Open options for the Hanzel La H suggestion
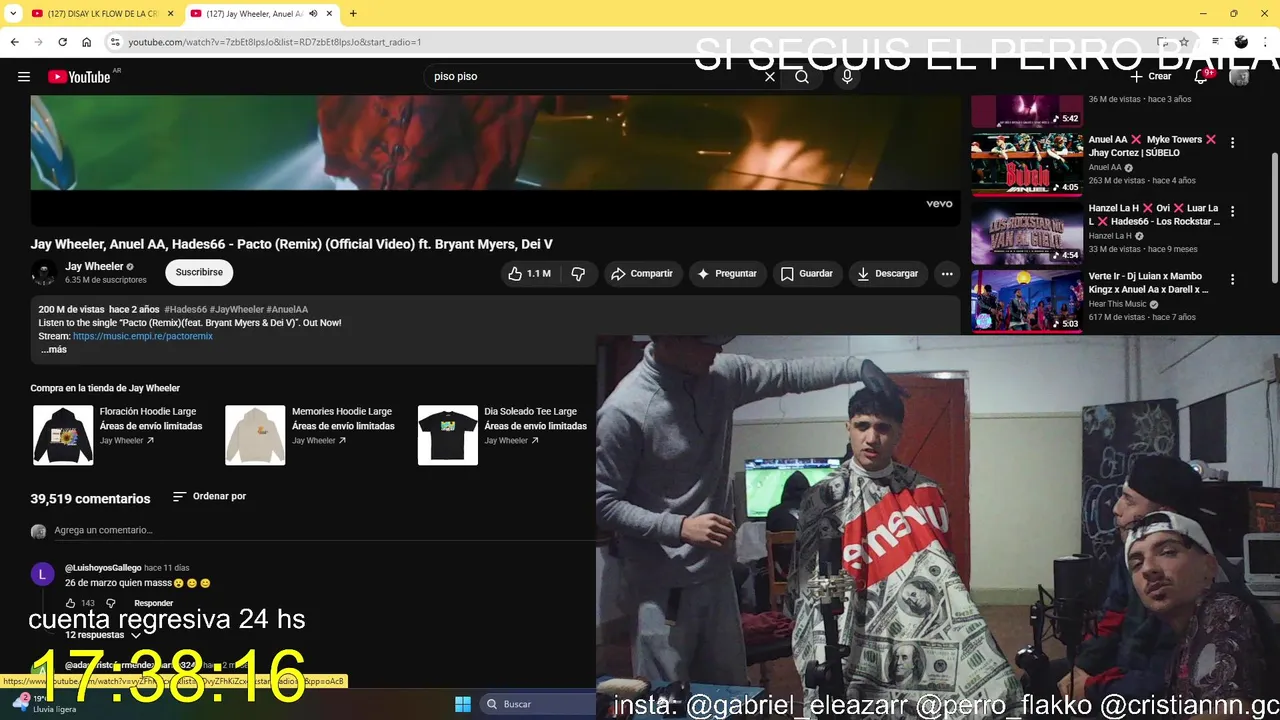This screenshot has height=720, width=1280. tap(1232, 212)
